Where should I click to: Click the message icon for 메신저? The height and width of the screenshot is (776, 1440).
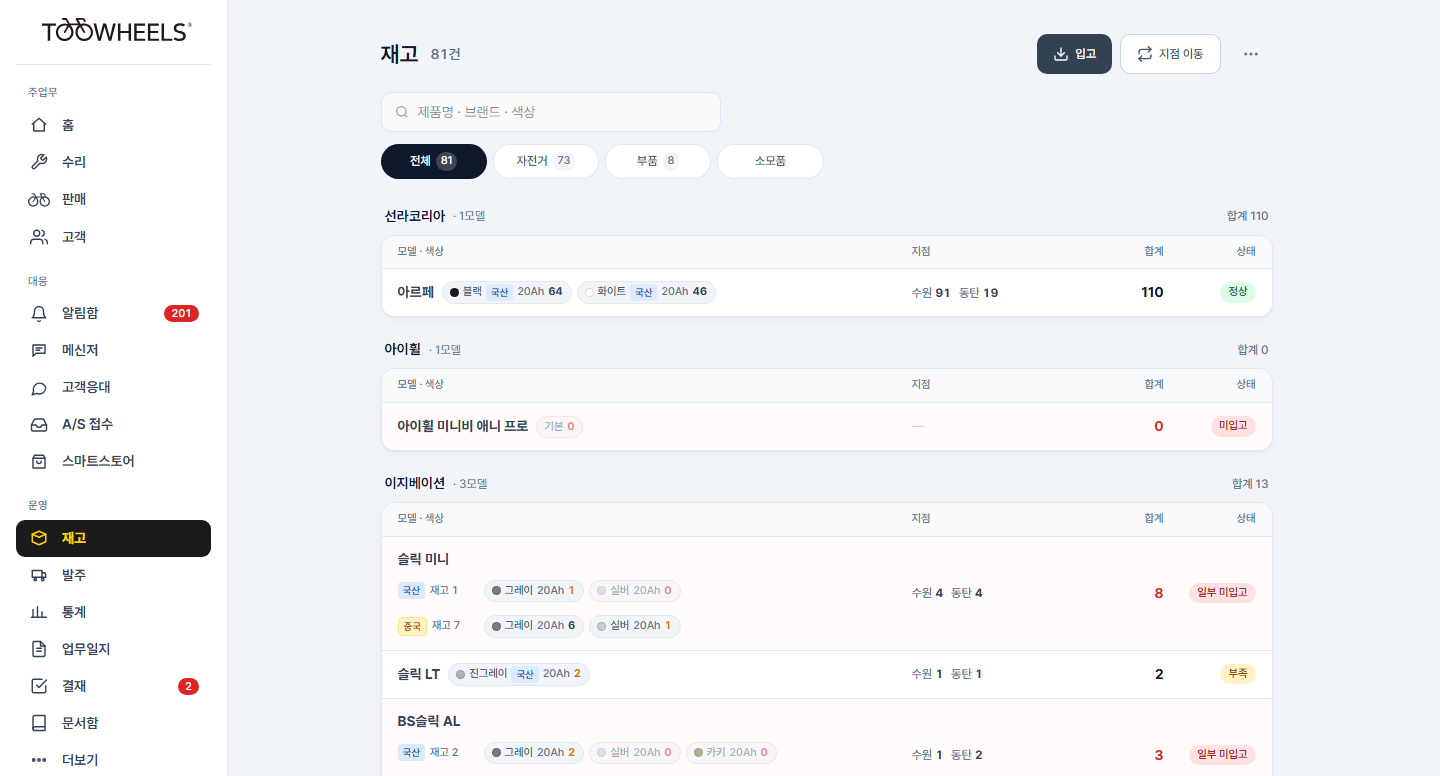39,350
